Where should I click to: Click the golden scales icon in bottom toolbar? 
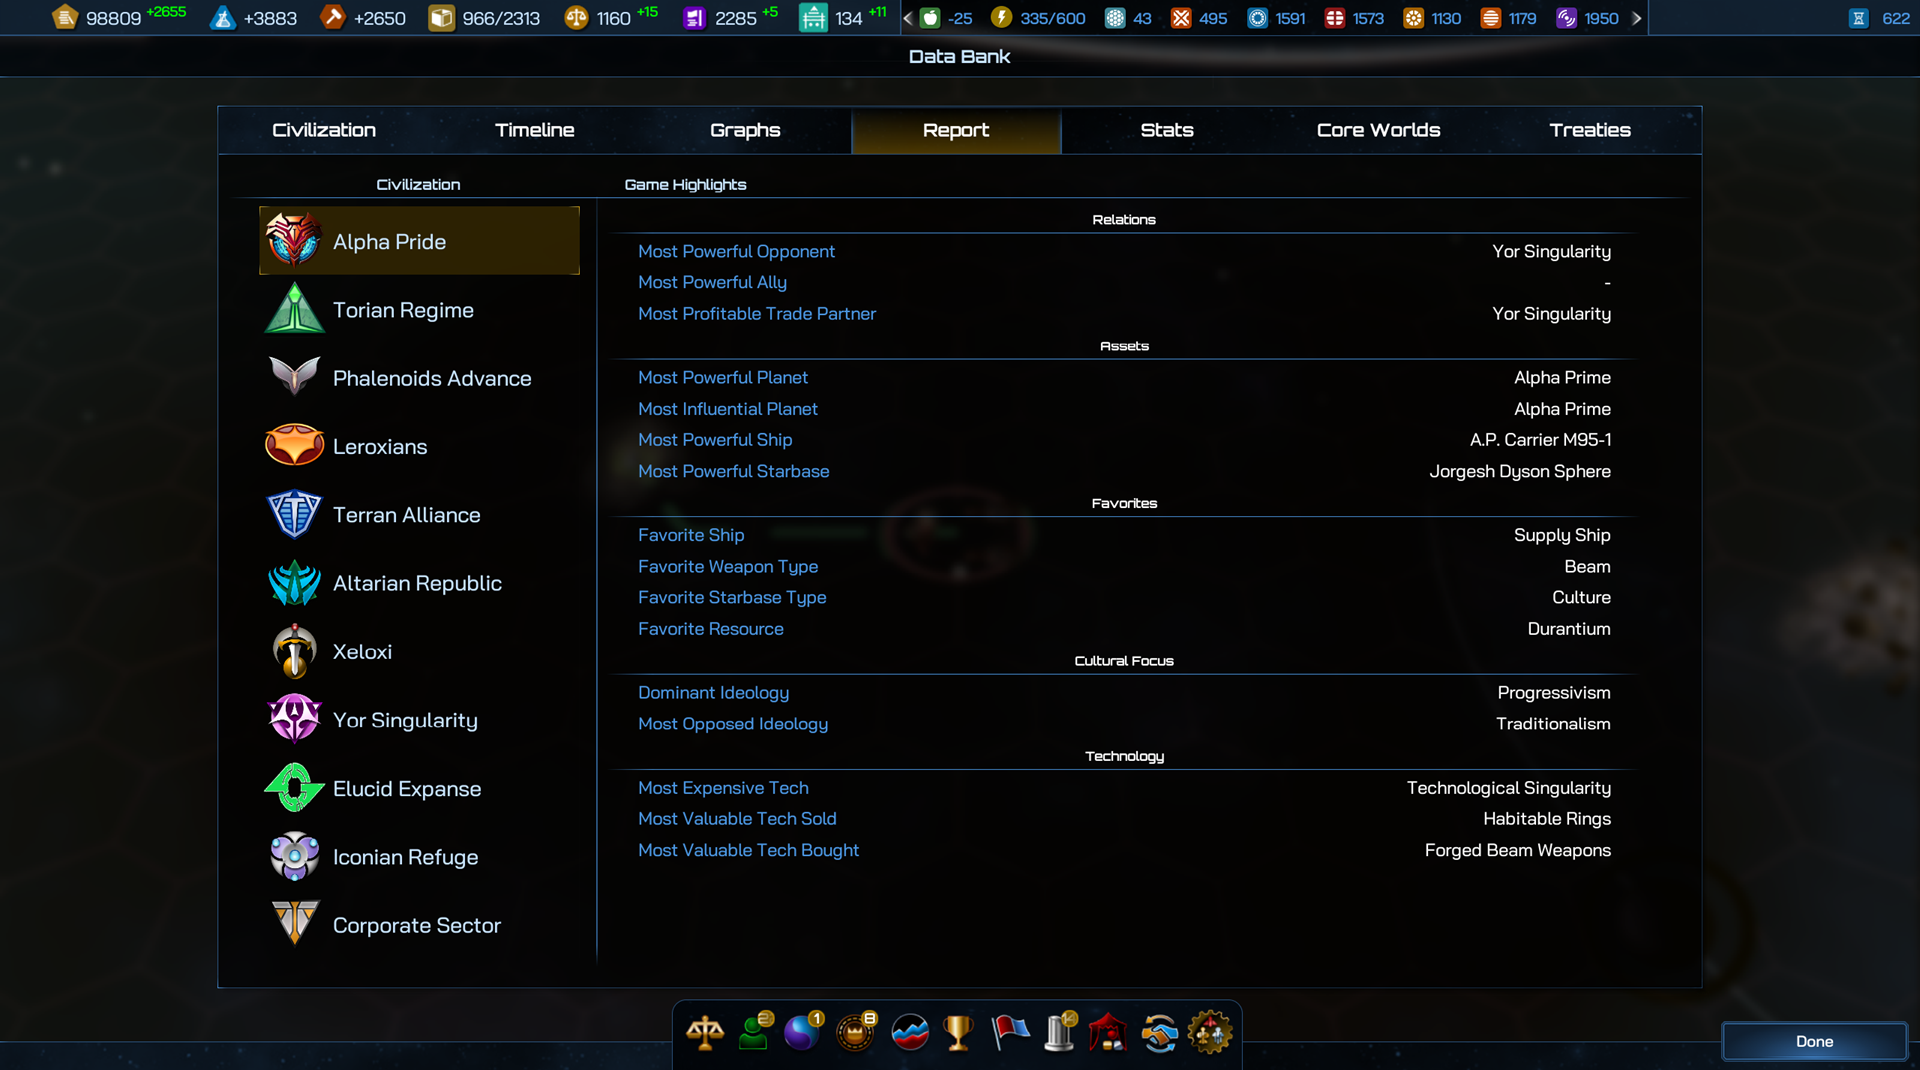705,1033
